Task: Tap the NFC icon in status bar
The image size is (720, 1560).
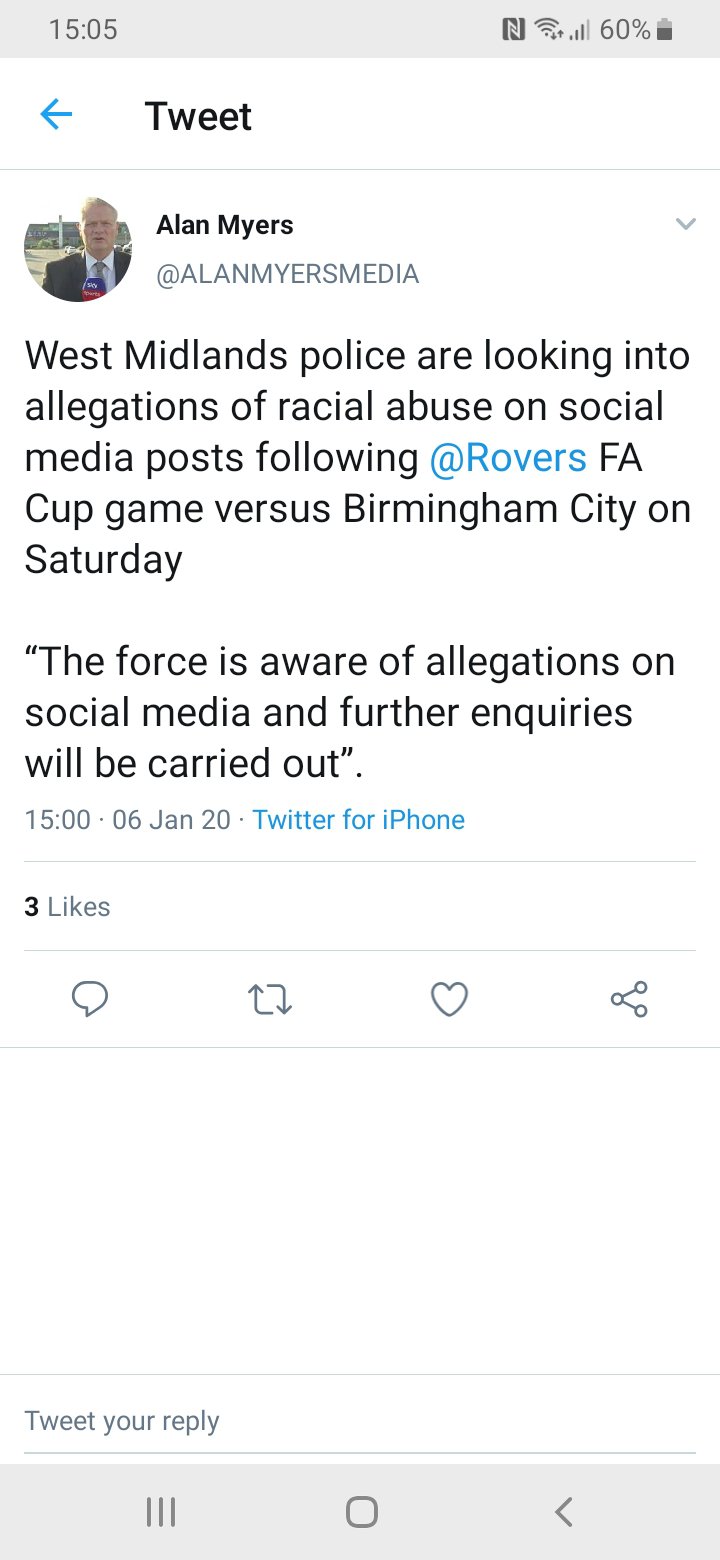Action: tap(513, 31)
